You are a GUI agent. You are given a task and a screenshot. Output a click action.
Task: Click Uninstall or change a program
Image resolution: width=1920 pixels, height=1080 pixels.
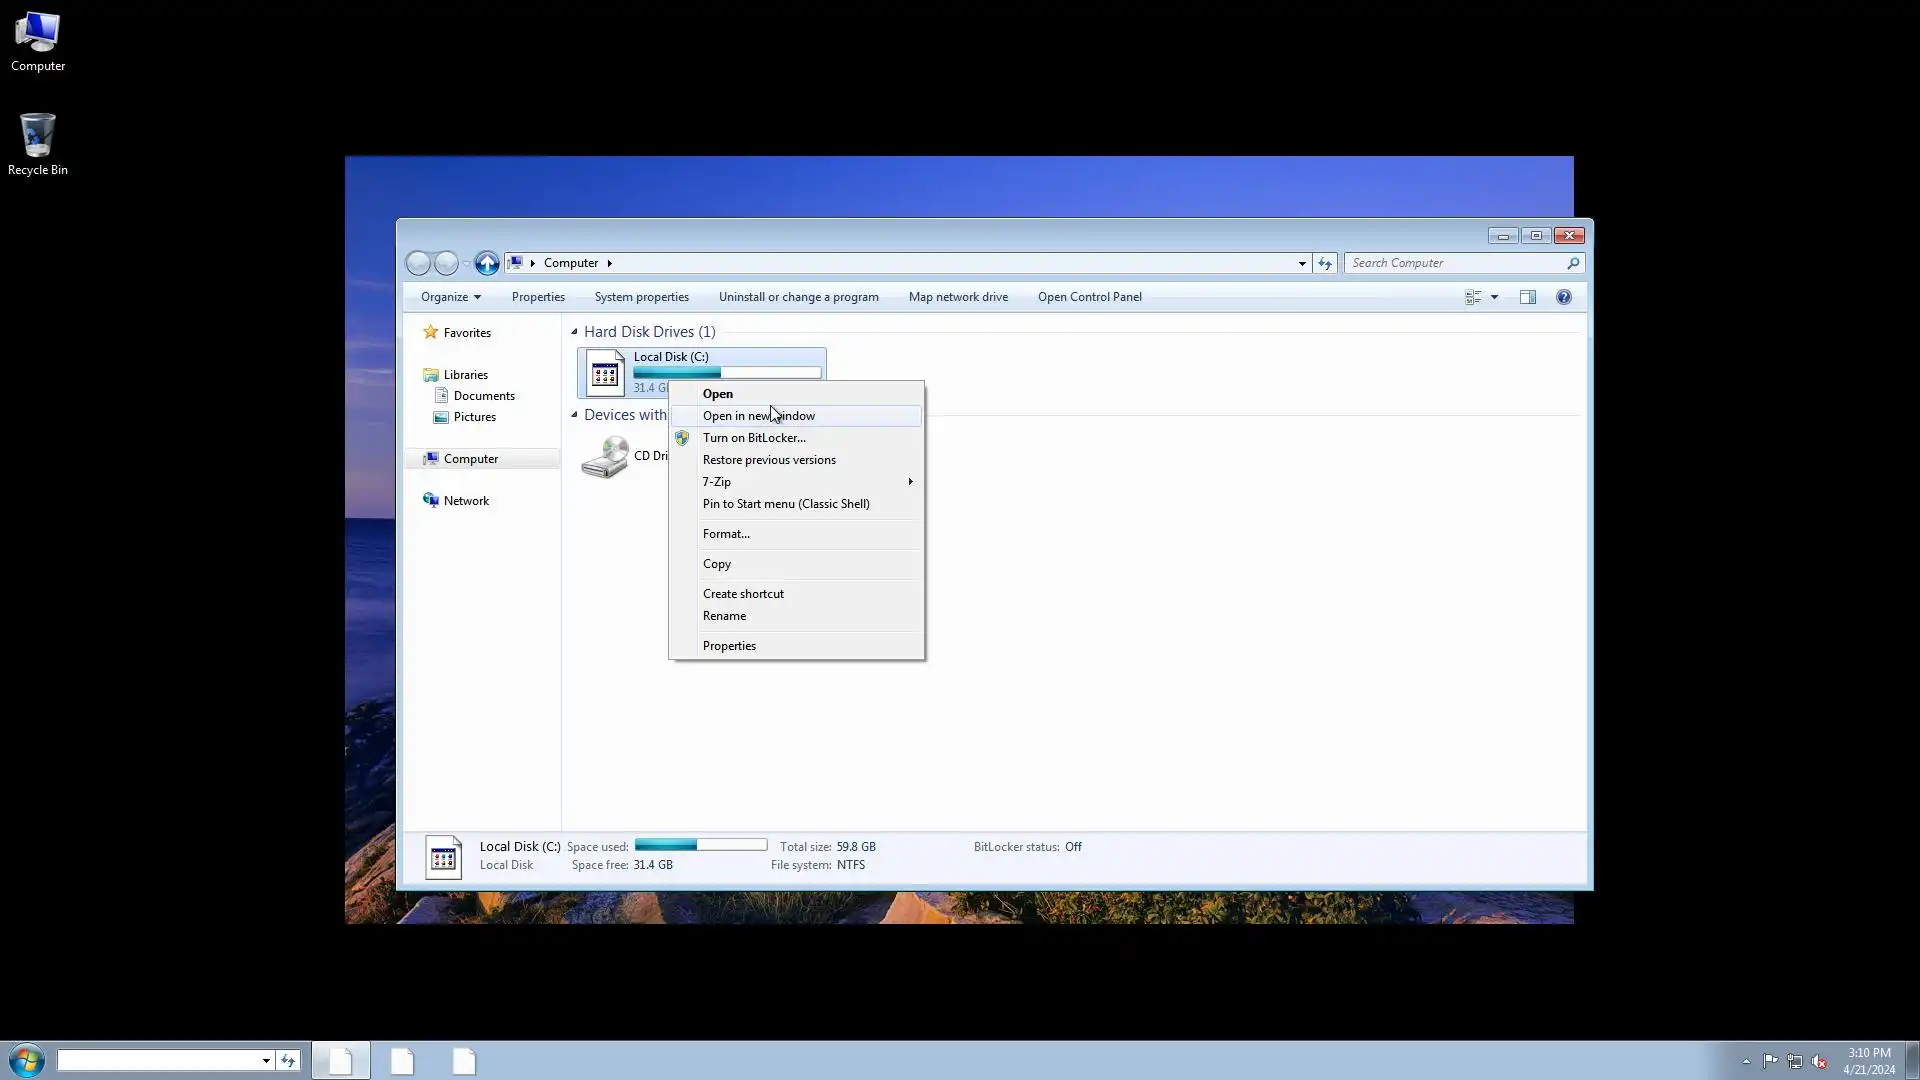point(798,297)
